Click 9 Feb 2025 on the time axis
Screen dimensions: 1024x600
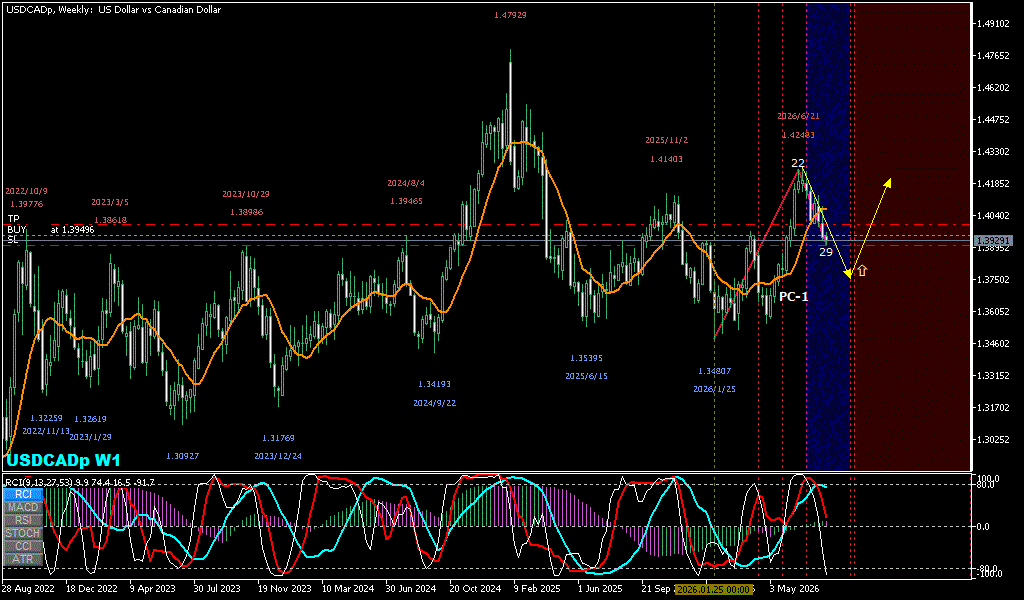538,589
